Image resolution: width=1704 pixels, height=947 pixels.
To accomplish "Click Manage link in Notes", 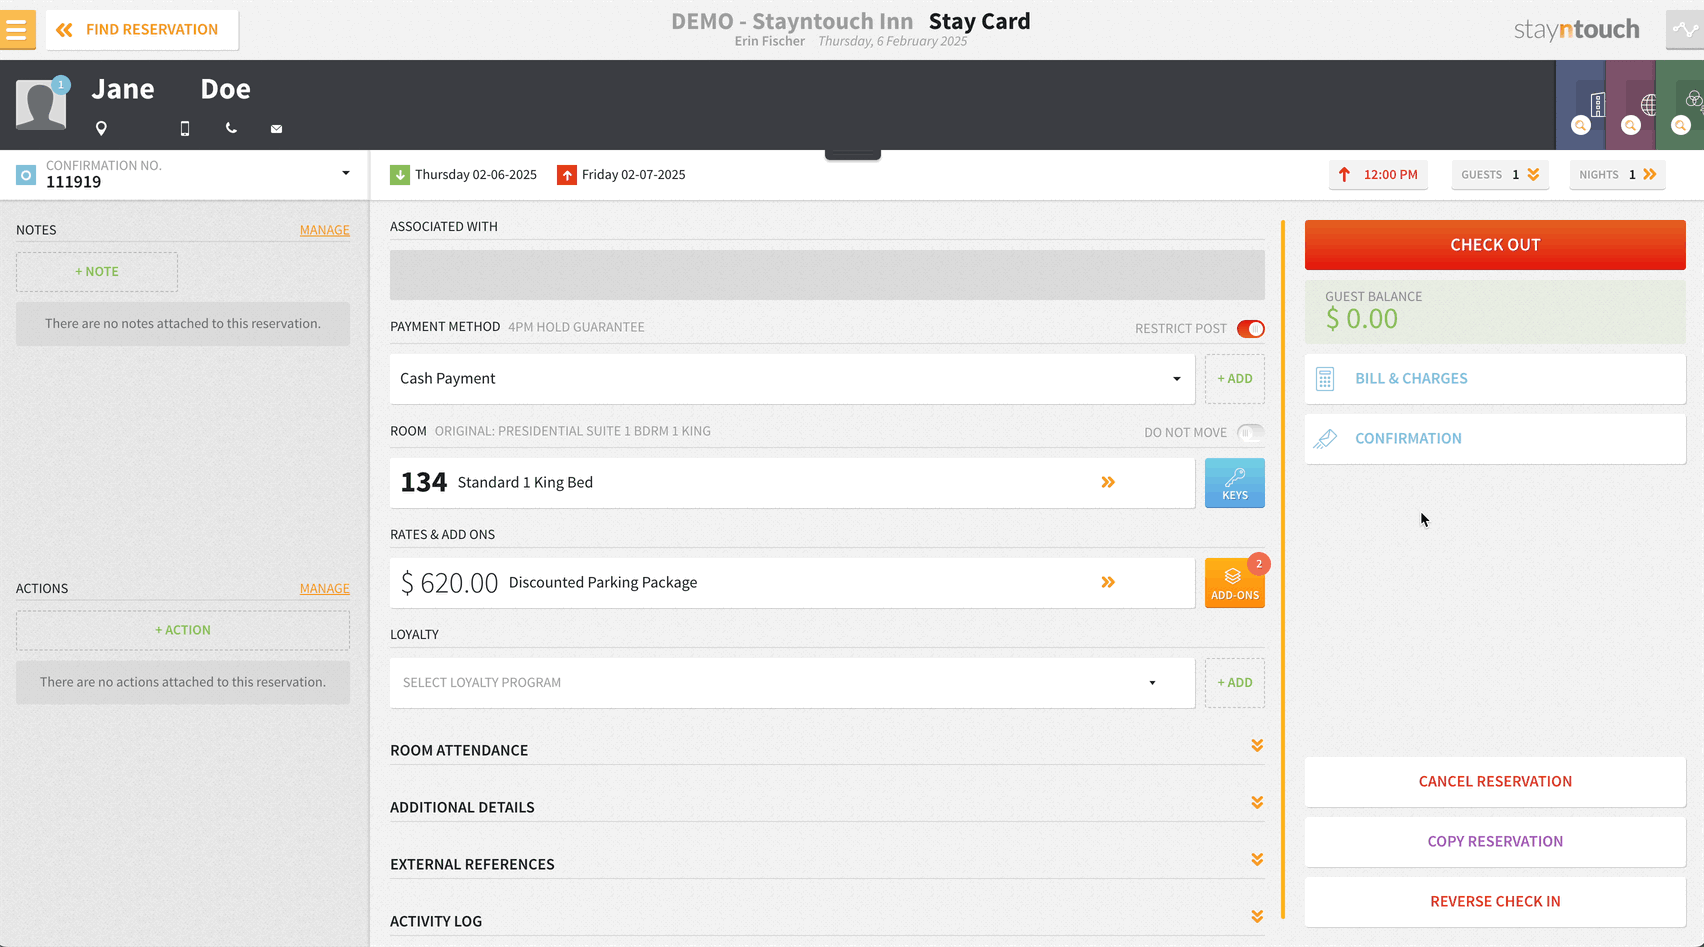I will pos(325,230).
